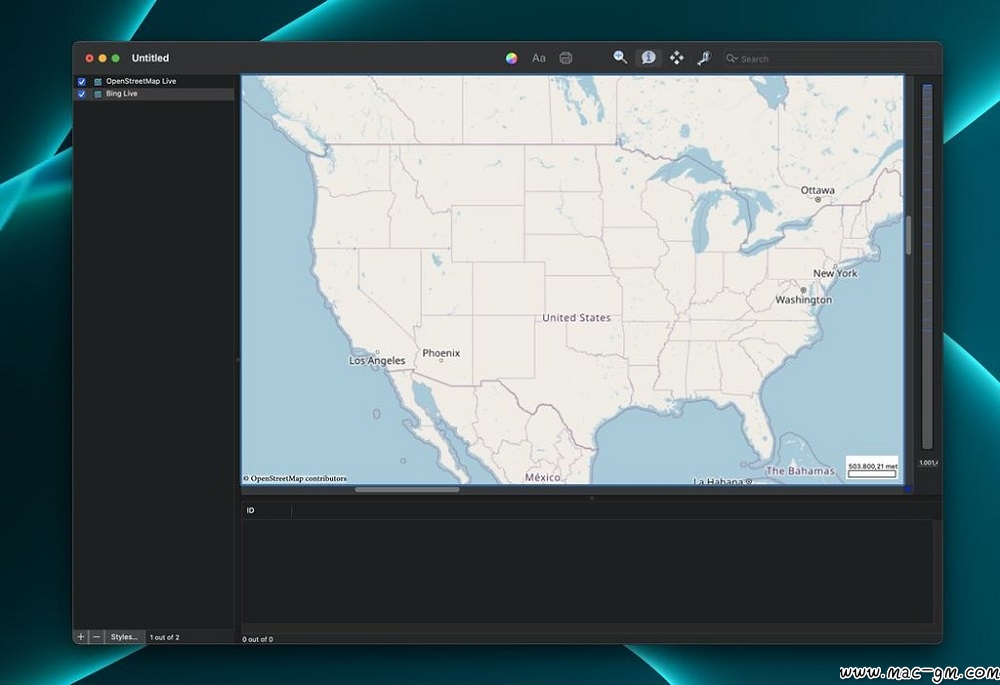Click the 'New York' city label
The image size is (1000, 685).
(835, 273)
